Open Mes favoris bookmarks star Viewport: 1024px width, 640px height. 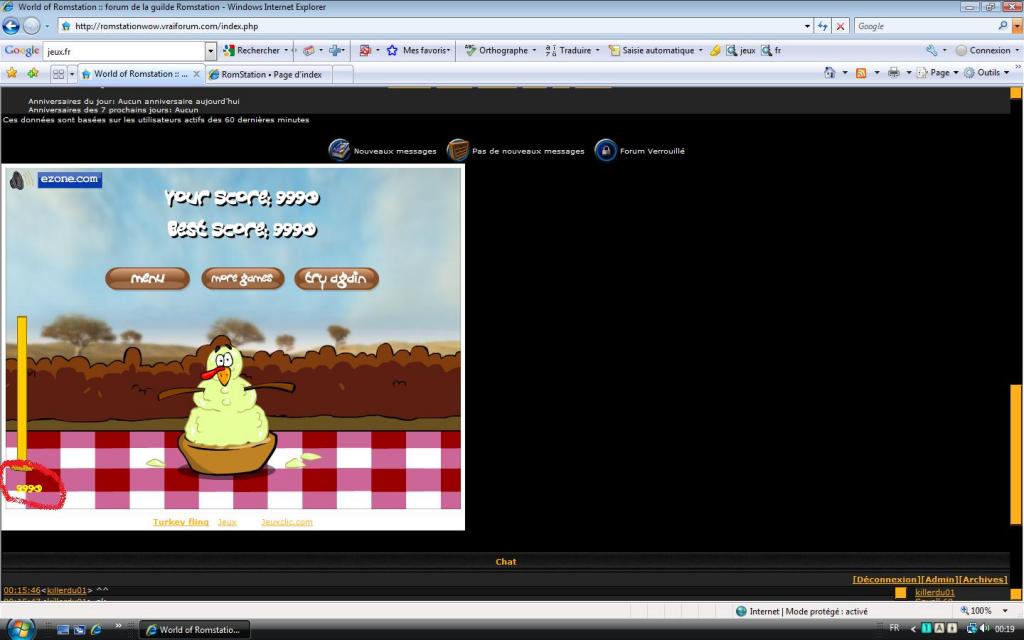392,50
